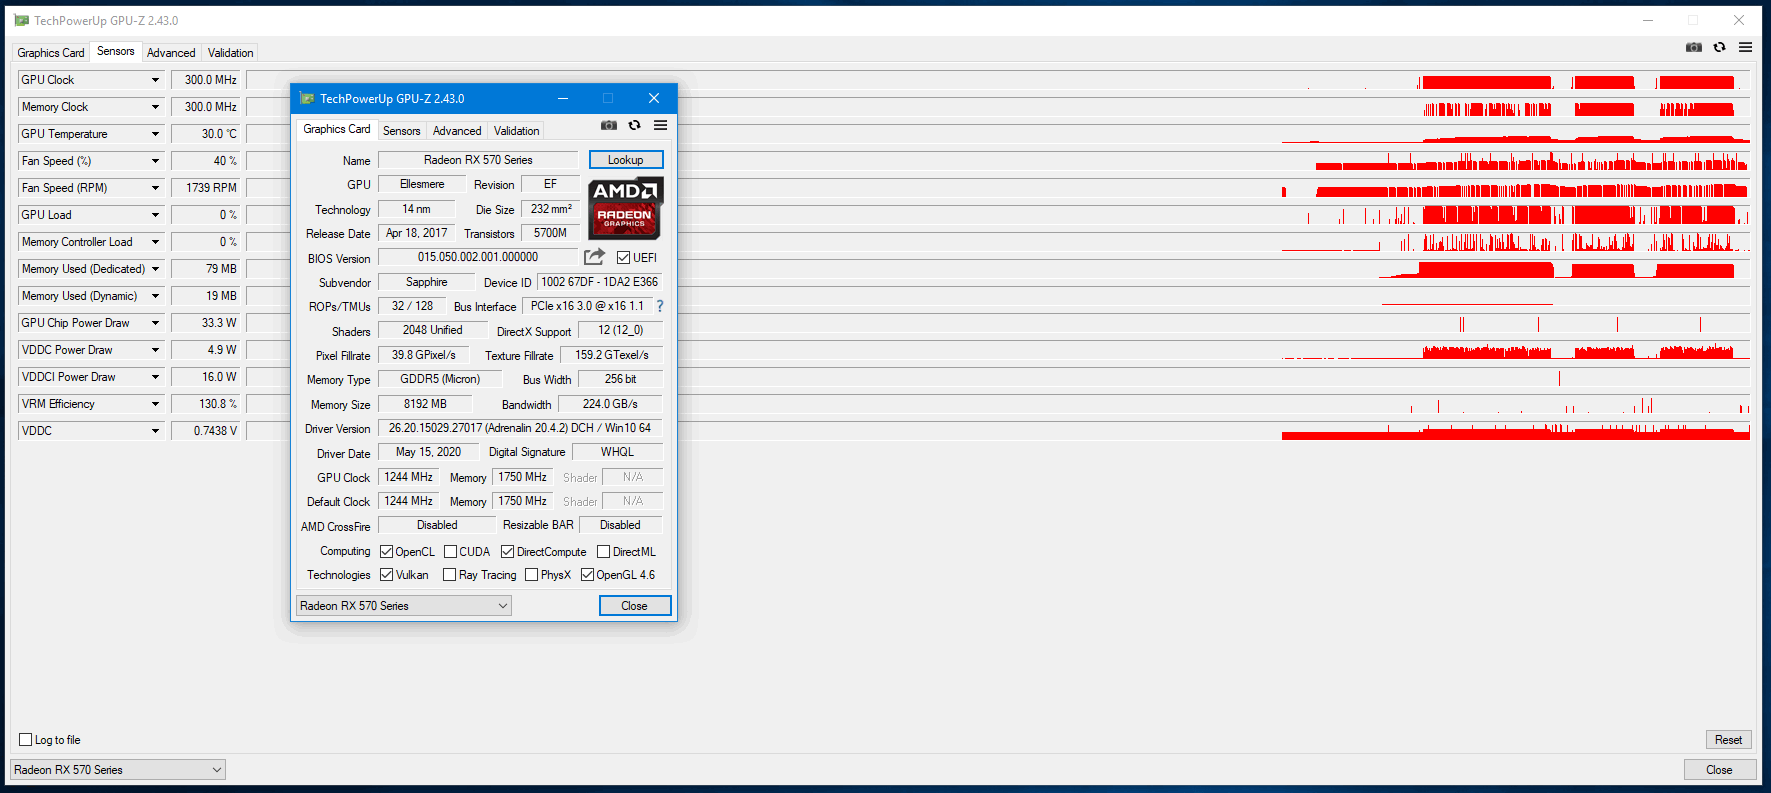
Task: Click Reset button in Sensors window
Action: pos(1728,740)
